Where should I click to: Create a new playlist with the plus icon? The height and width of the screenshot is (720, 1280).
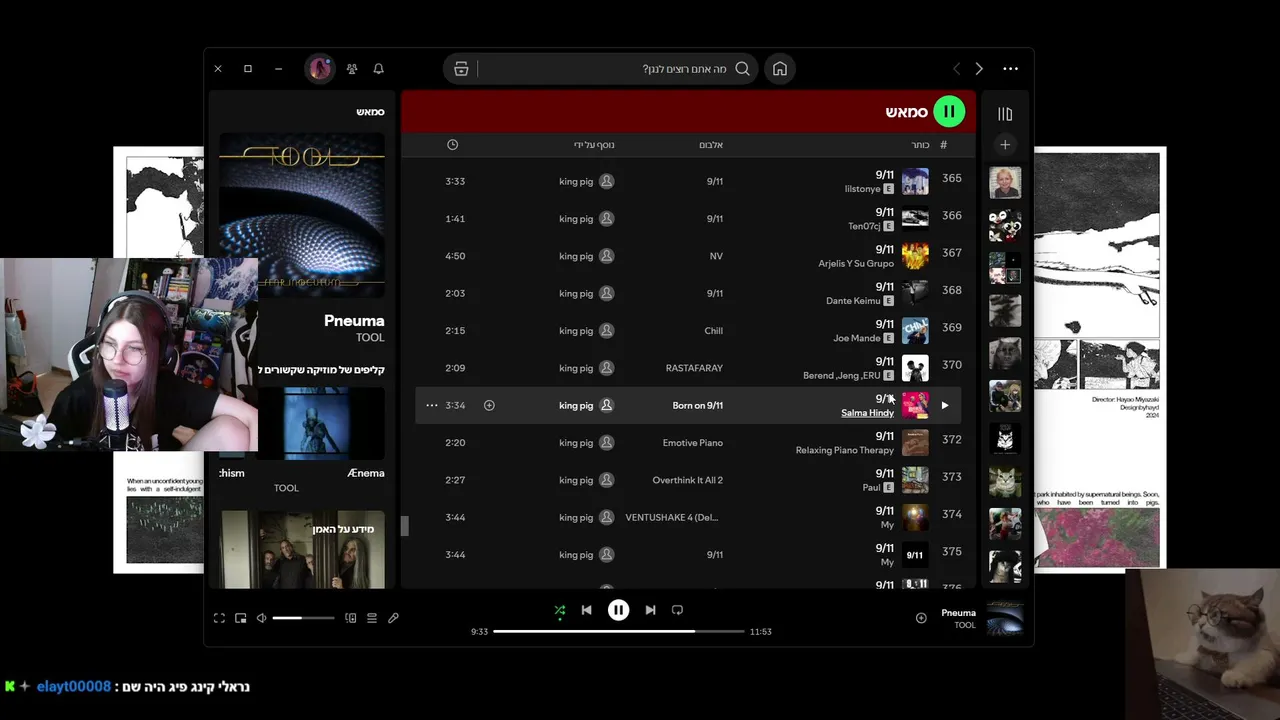pyautogui.click(x=1005, y=145)
